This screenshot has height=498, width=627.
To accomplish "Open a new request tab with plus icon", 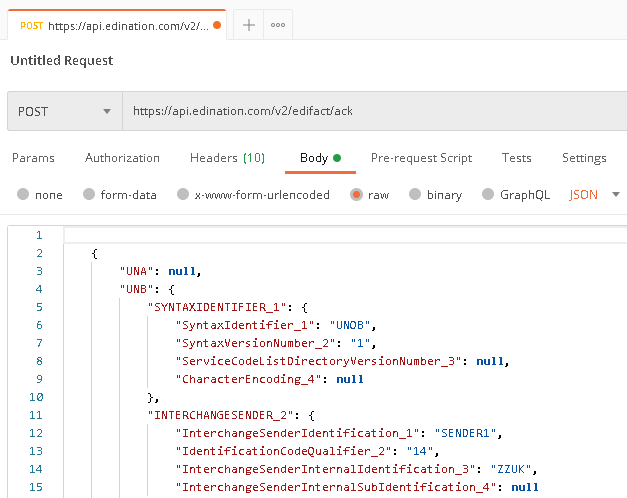I will [249, 25].
